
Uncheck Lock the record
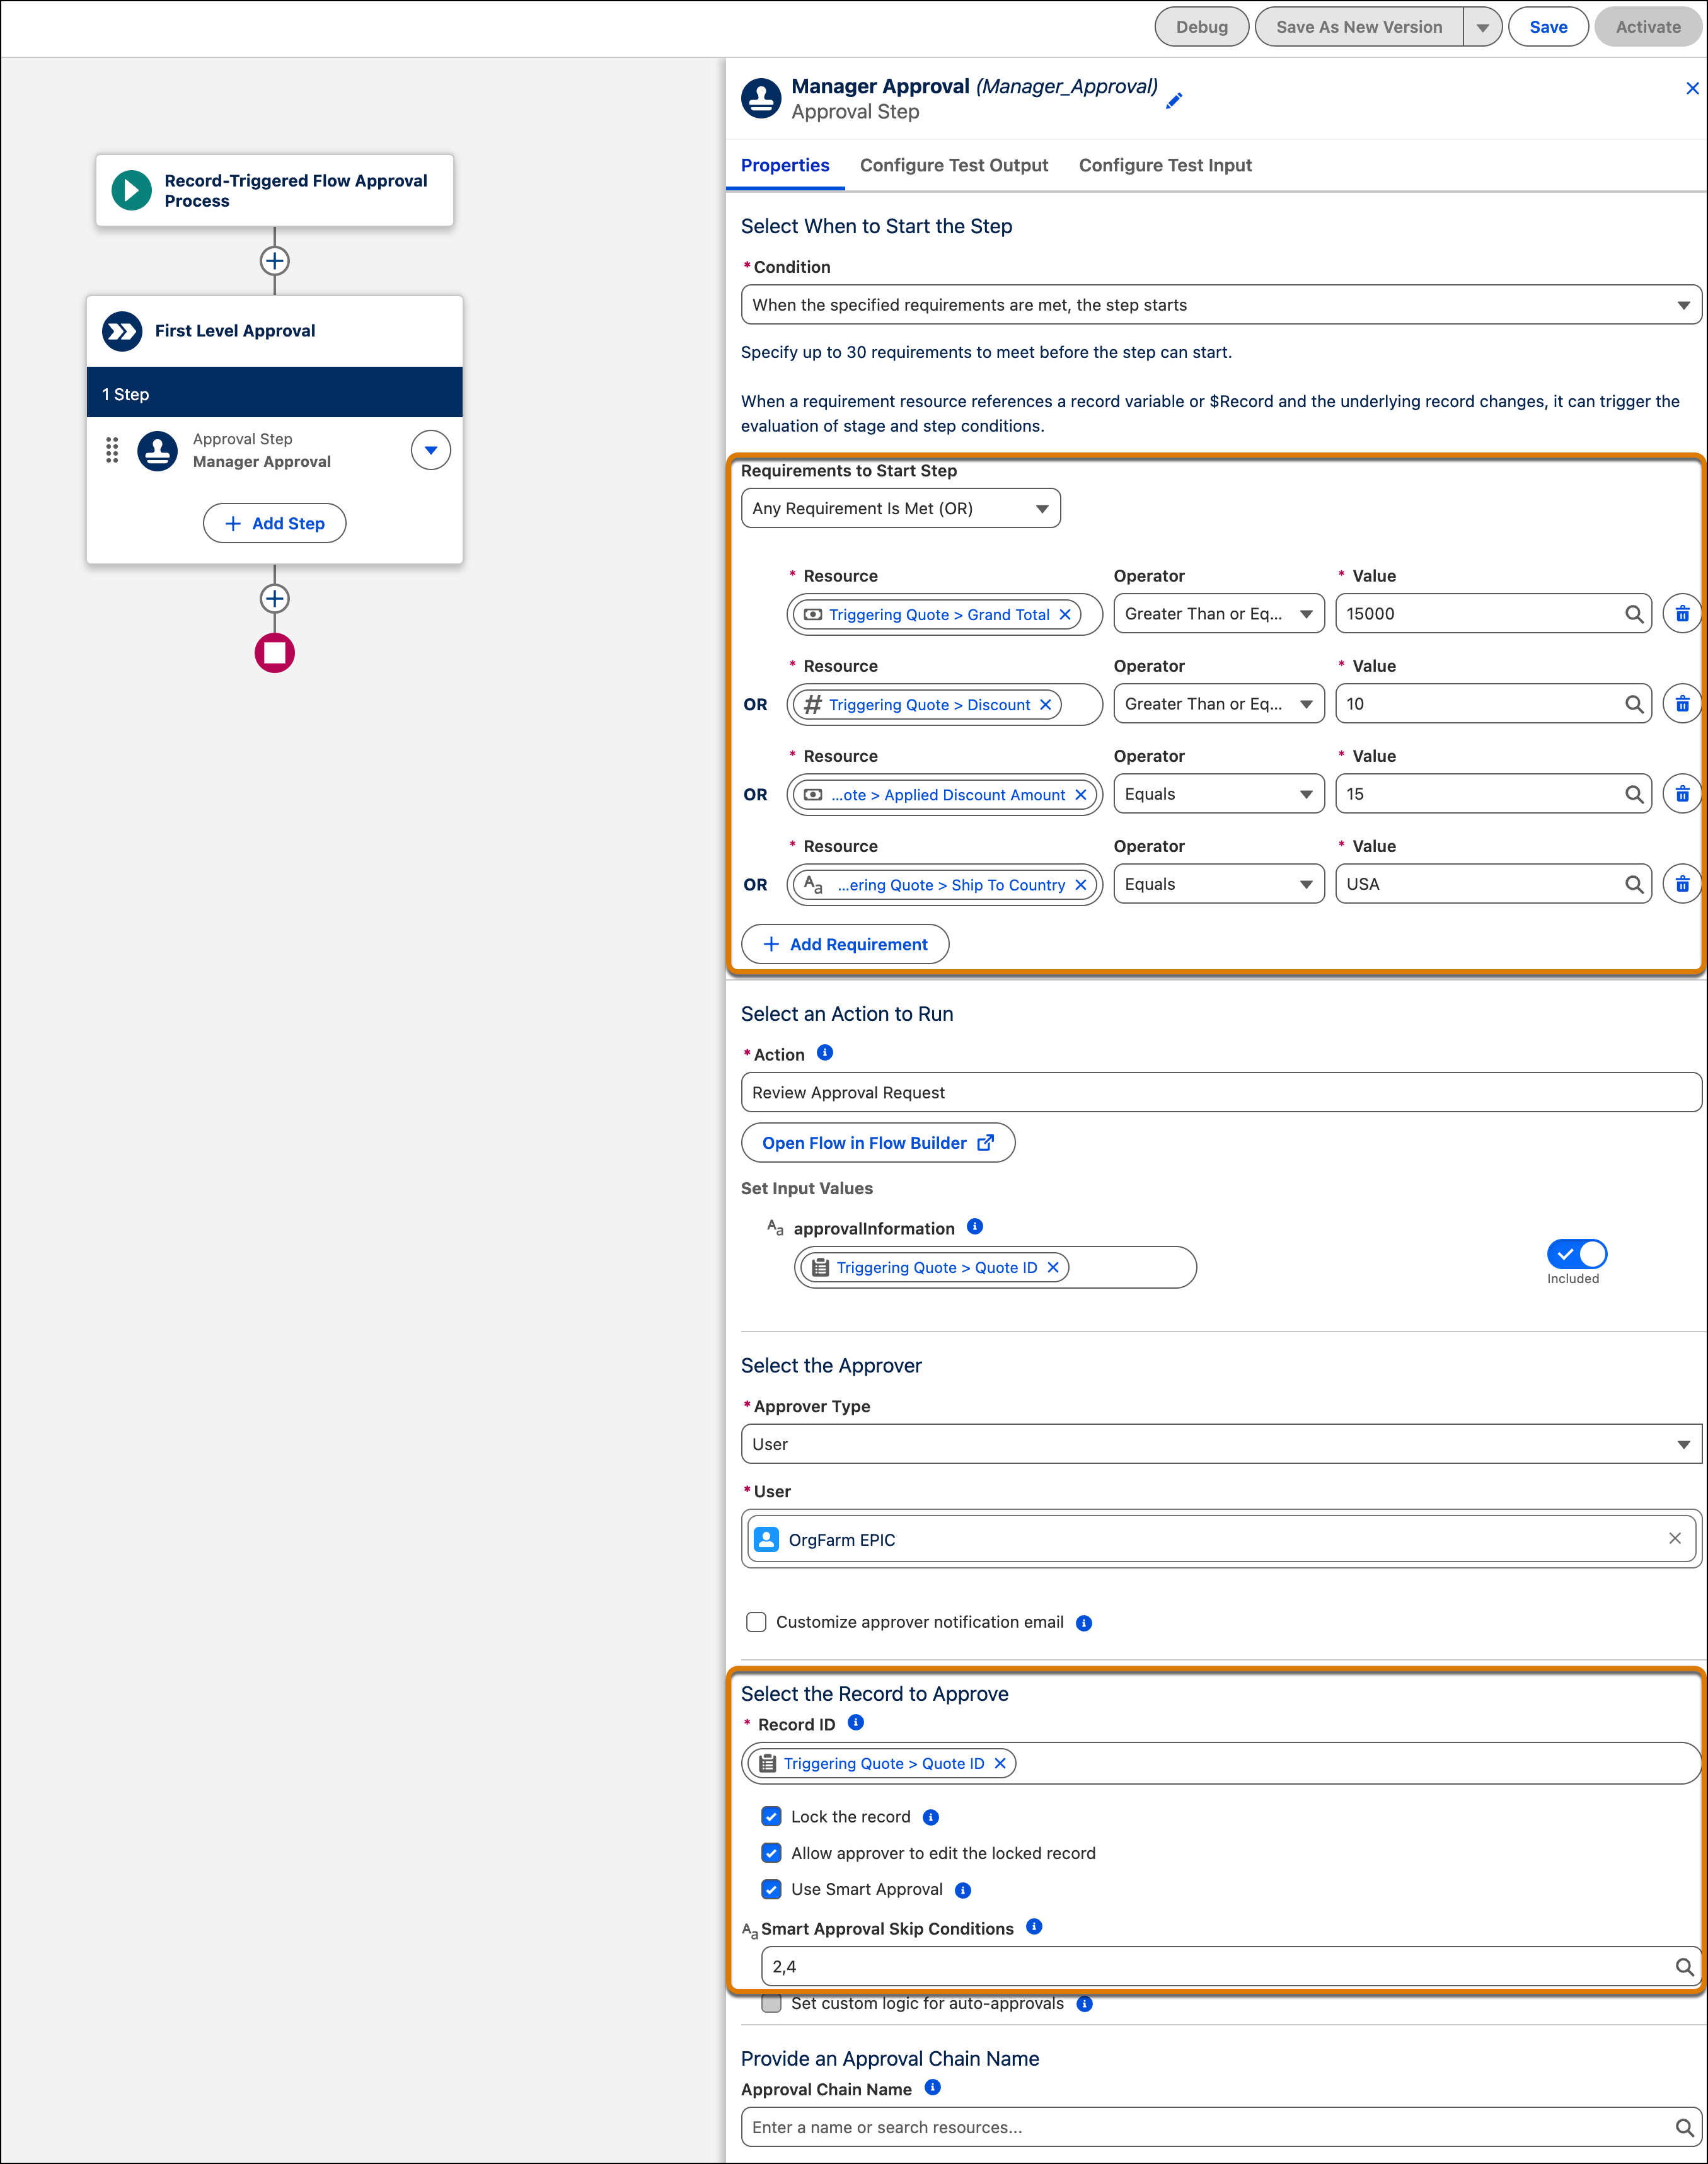pyautogui.click(x=771, y=1817)
